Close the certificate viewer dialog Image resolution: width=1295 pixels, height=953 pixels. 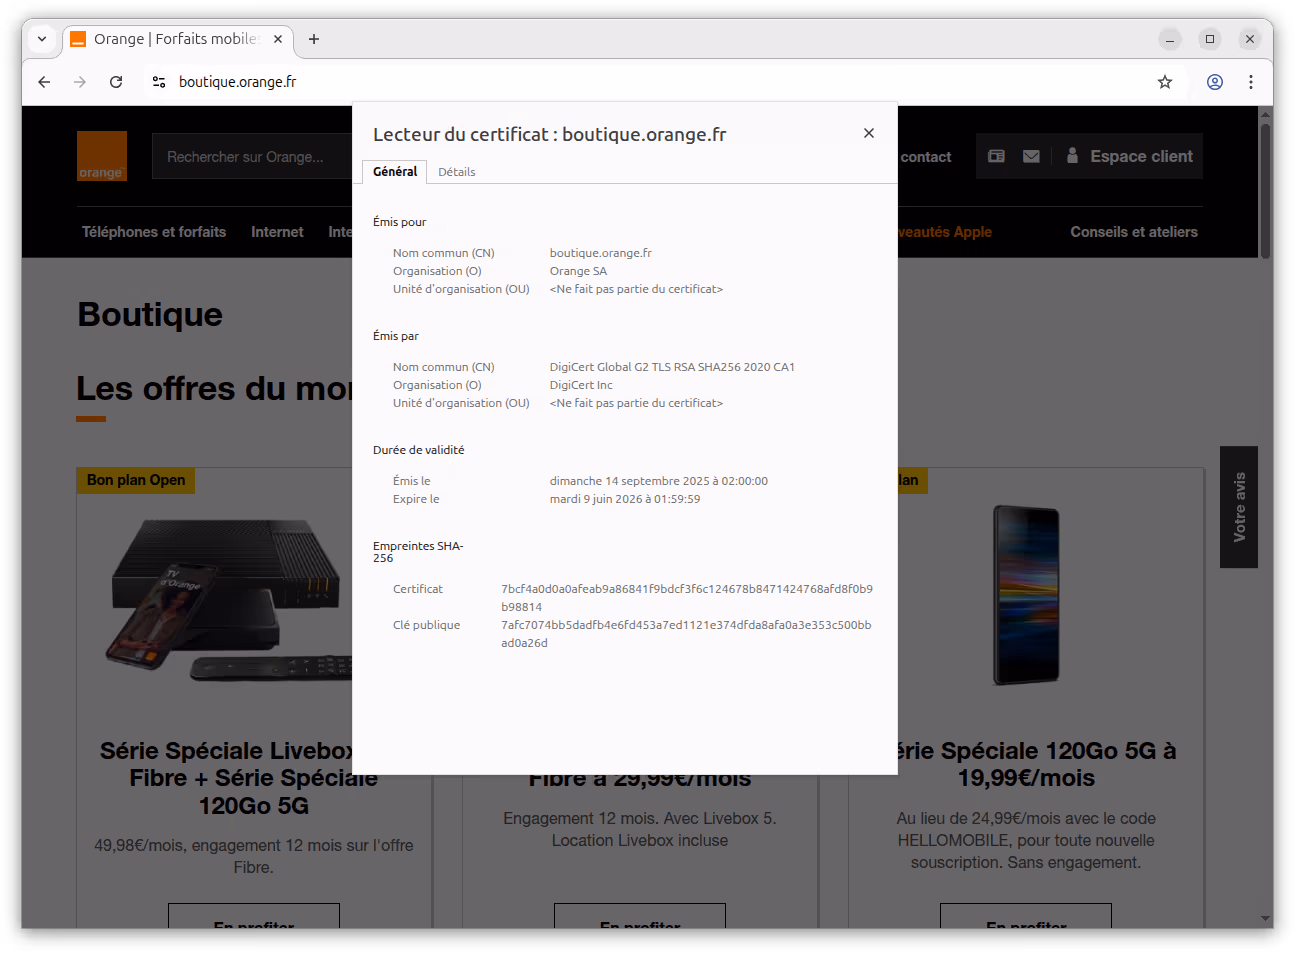click(869, 133)
